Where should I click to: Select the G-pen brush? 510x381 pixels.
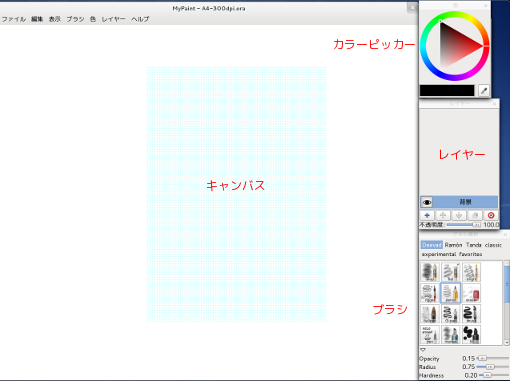click(451, 314)
